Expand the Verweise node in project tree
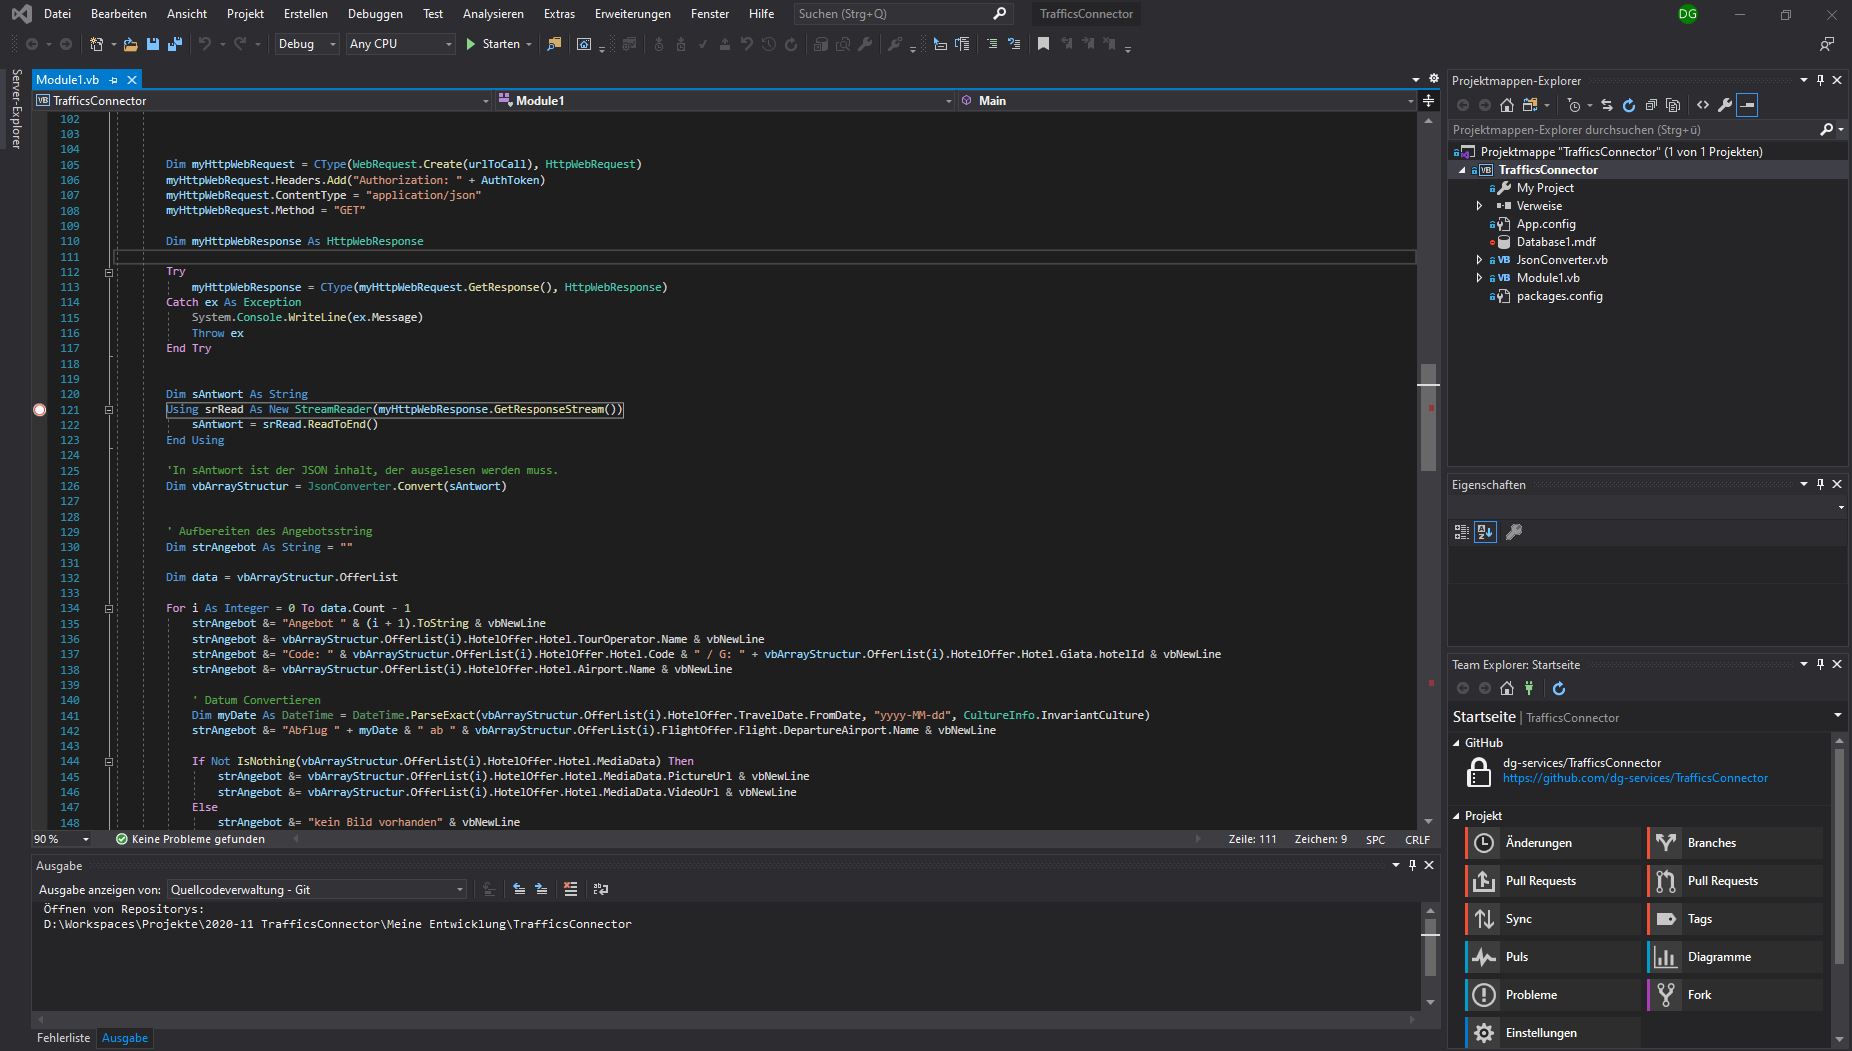The width and height of the screenshot is (1852, 1051). (x=1480, y=206)
